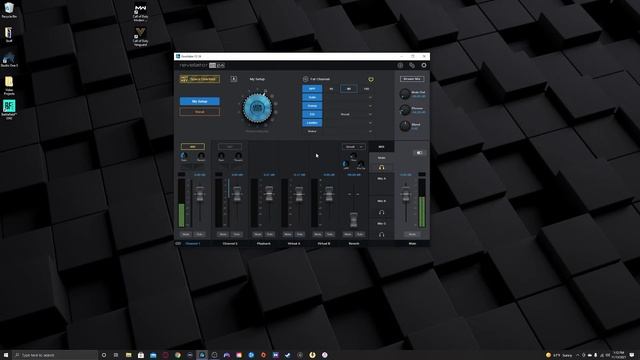Click the Cortana circle on taskbar
Screen dimensions: 640x360
point(104,355)
